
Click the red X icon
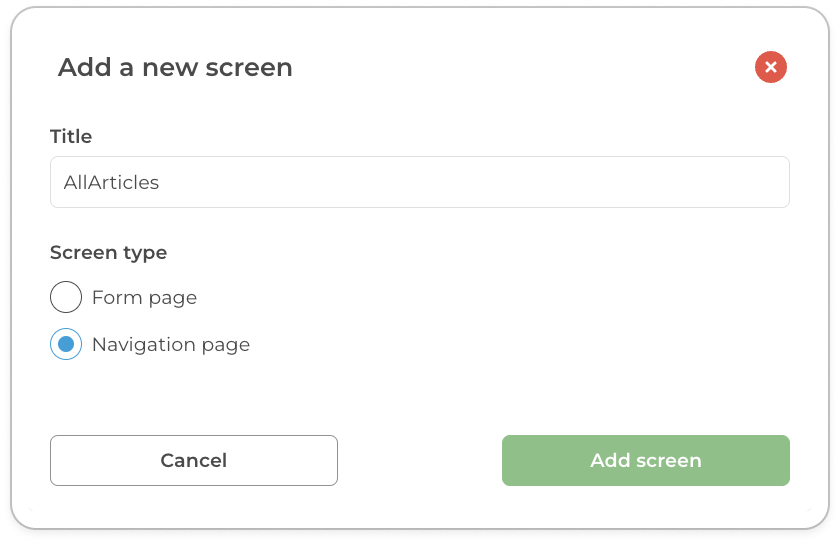(770, 67)
